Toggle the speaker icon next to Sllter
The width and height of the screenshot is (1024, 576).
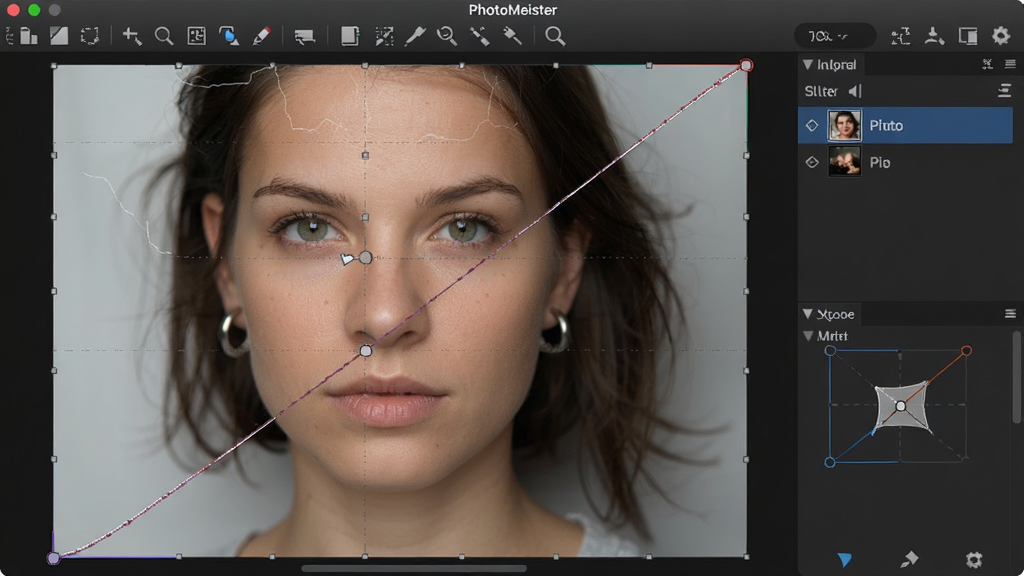pyautogui.click(x=855, y=91)
